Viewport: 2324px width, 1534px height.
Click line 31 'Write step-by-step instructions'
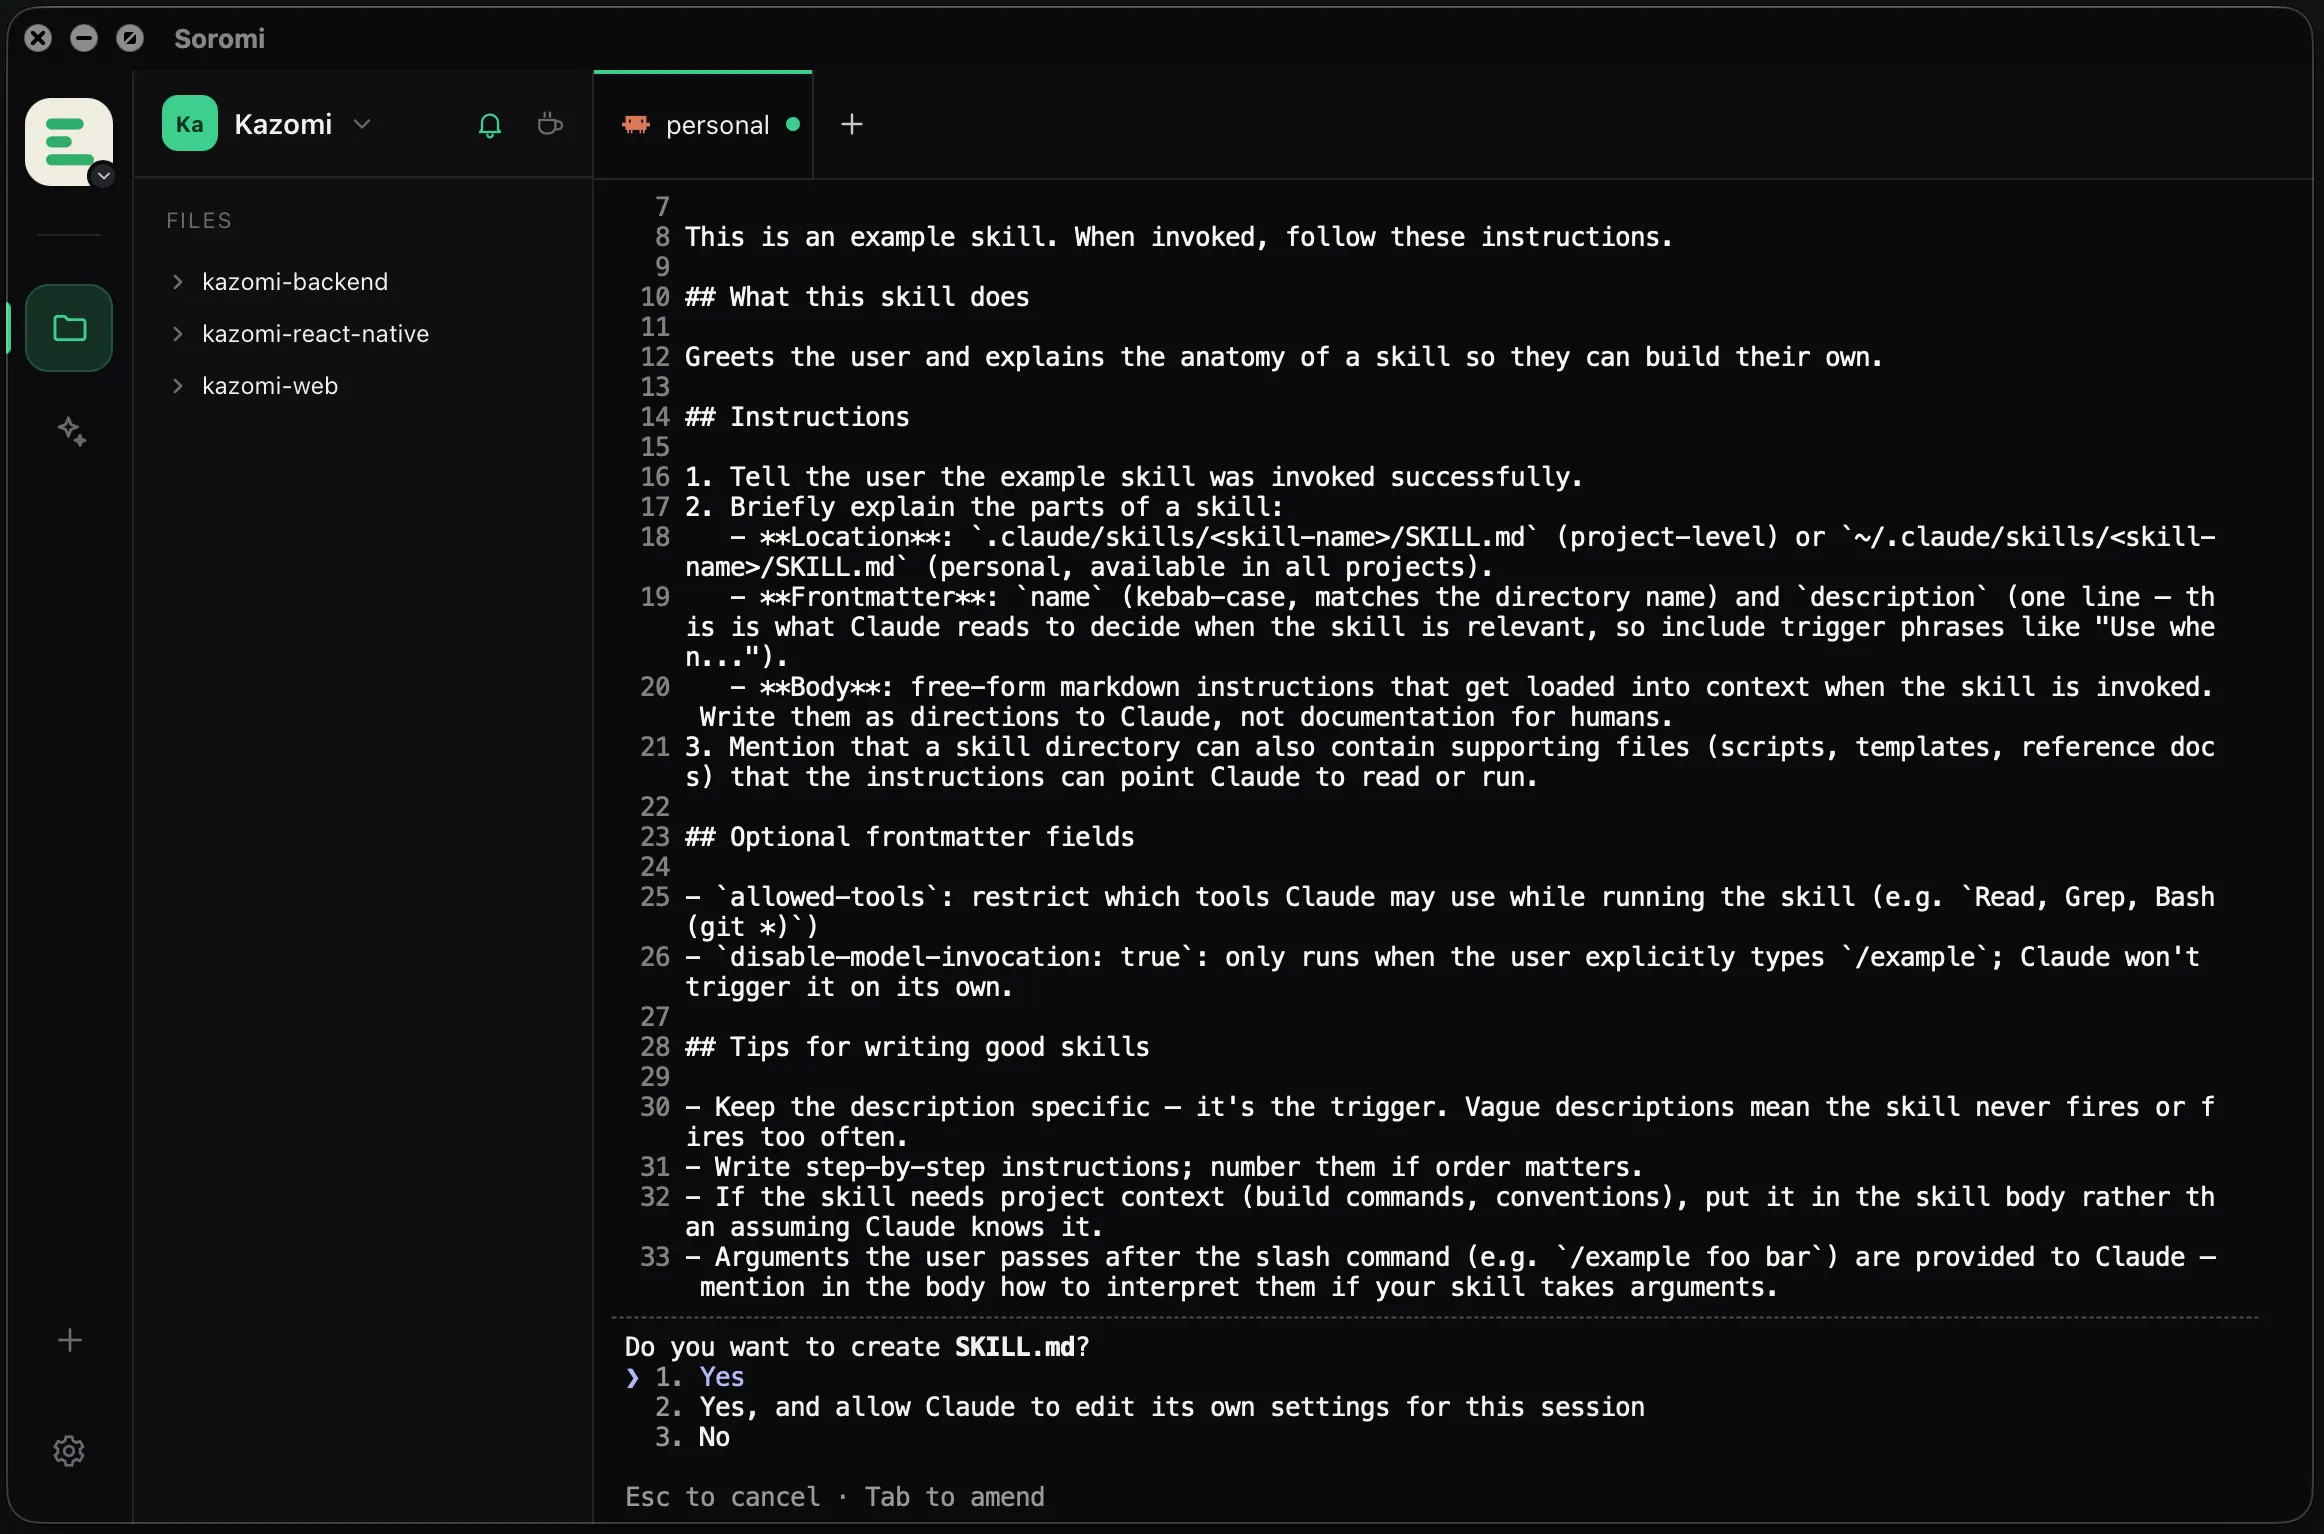[x=1164, y=1167]
